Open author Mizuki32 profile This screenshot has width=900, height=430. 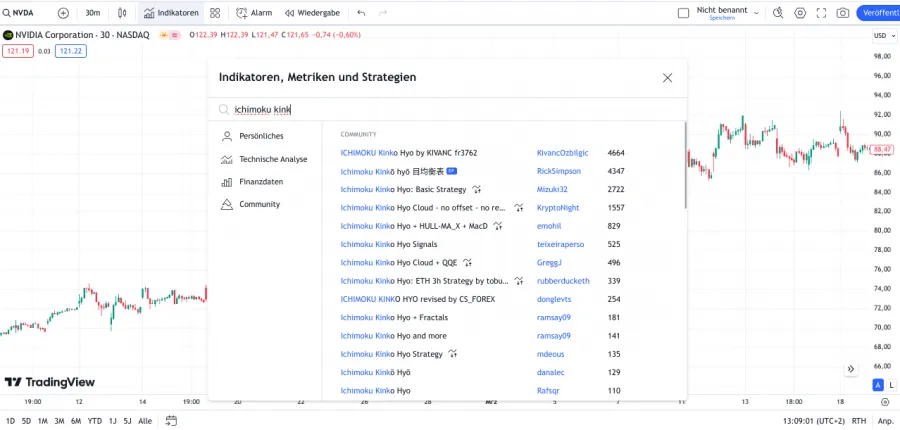tap(552, 189)
